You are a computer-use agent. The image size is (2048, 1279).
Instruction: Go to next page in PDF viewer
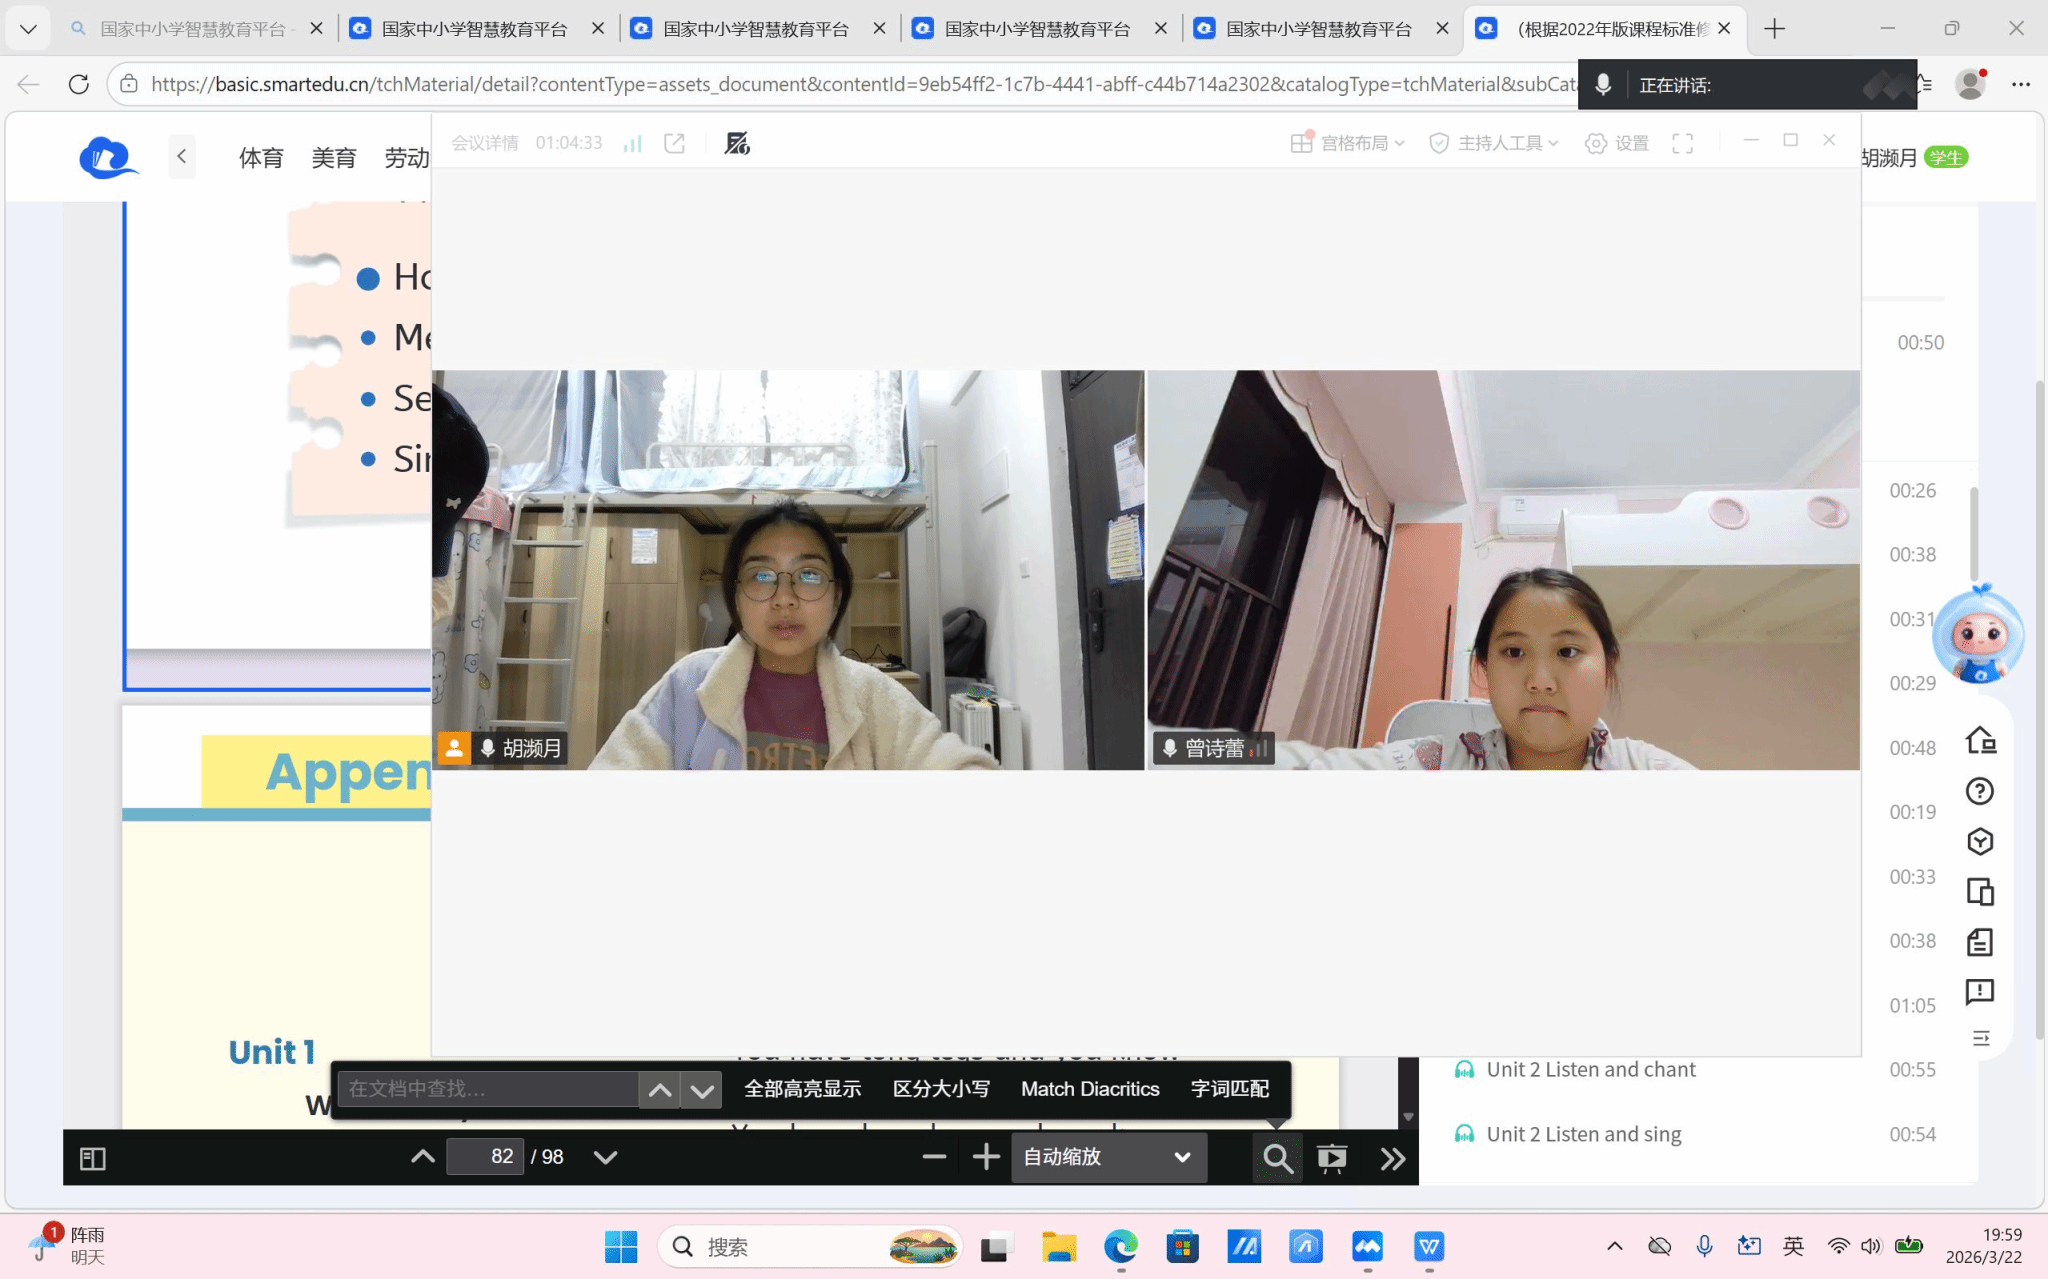pos(605,1157)
